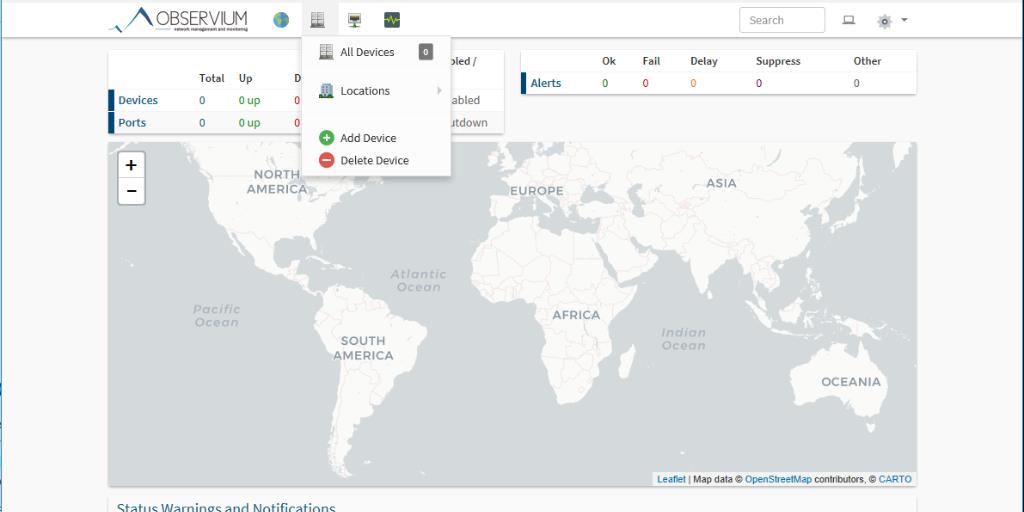Open the Health graph menu icon

pyautogui.click(x=392, y=20)
